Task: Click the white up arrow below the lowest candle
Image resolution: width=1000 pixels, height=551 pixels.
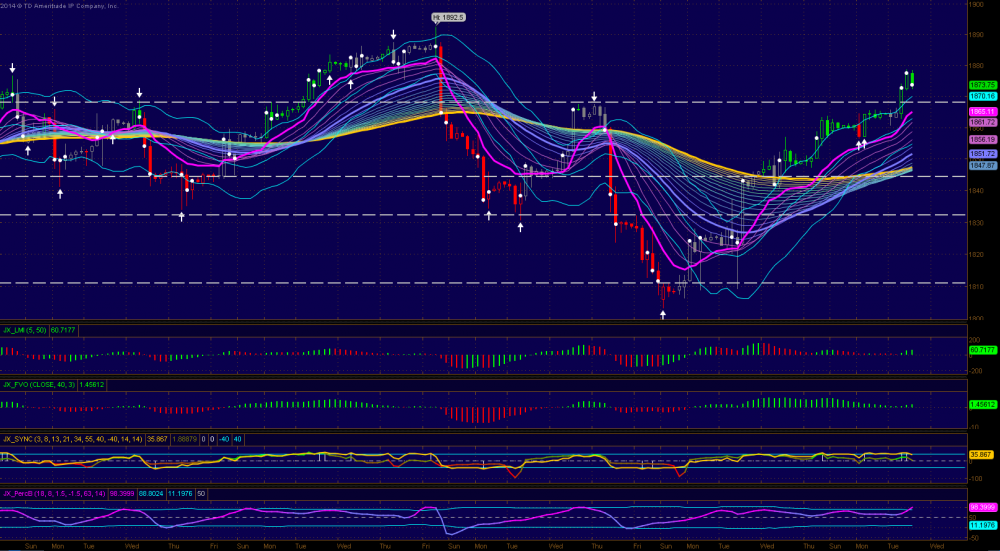Action: click(663, 314)
